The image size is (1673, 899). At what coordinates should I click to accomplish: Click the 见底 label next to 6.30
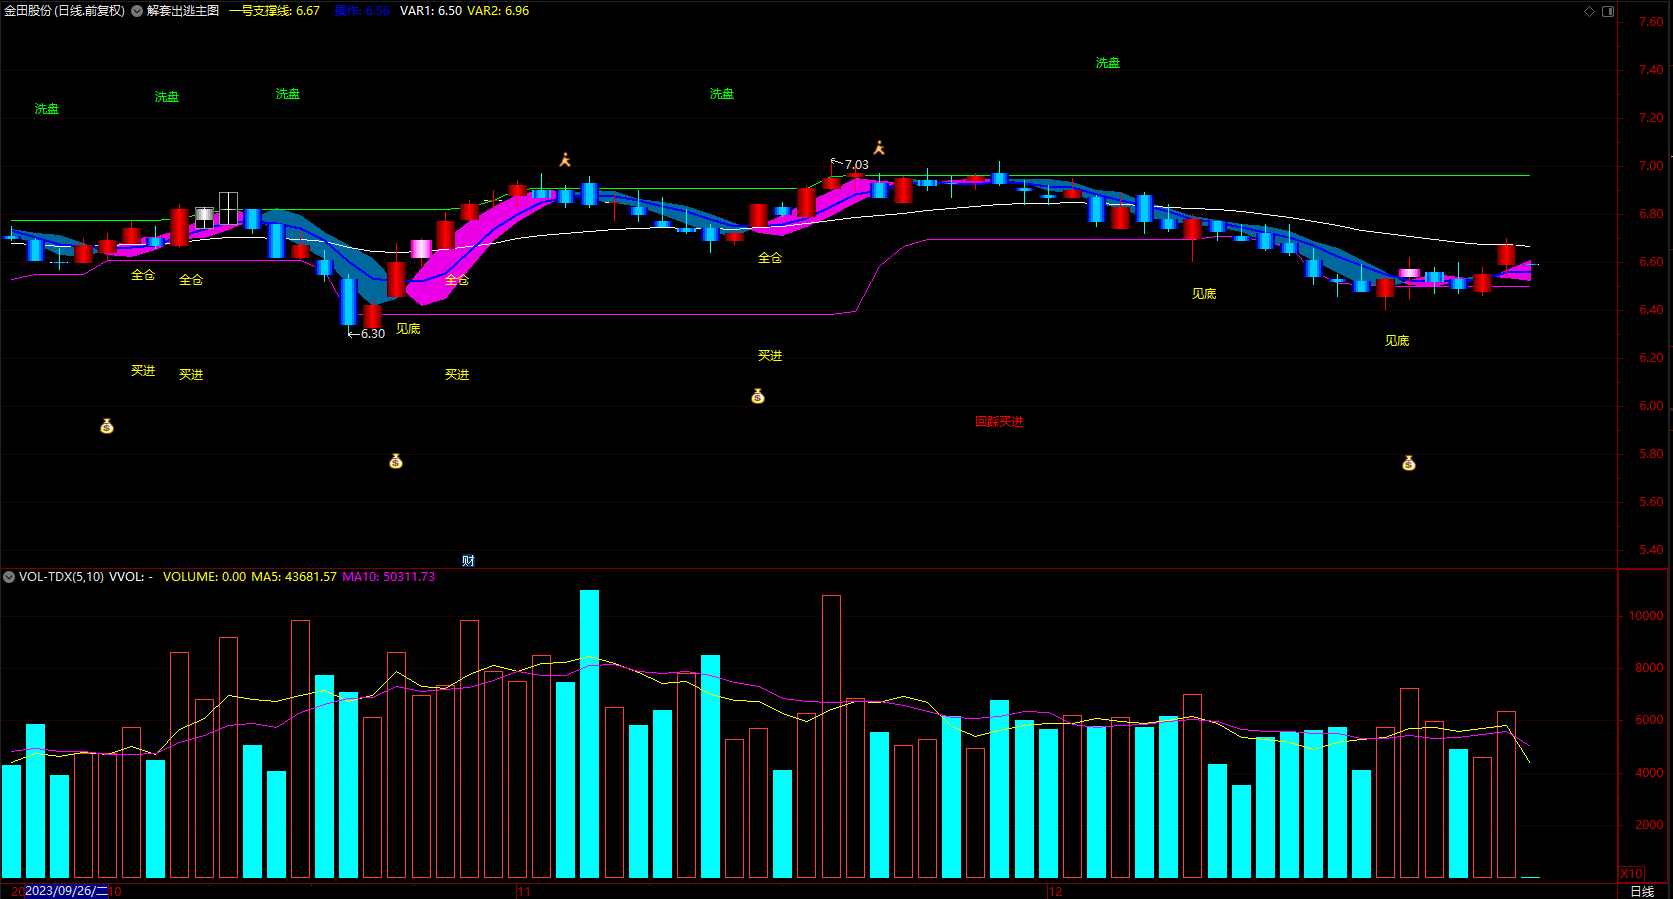point(408,329)
